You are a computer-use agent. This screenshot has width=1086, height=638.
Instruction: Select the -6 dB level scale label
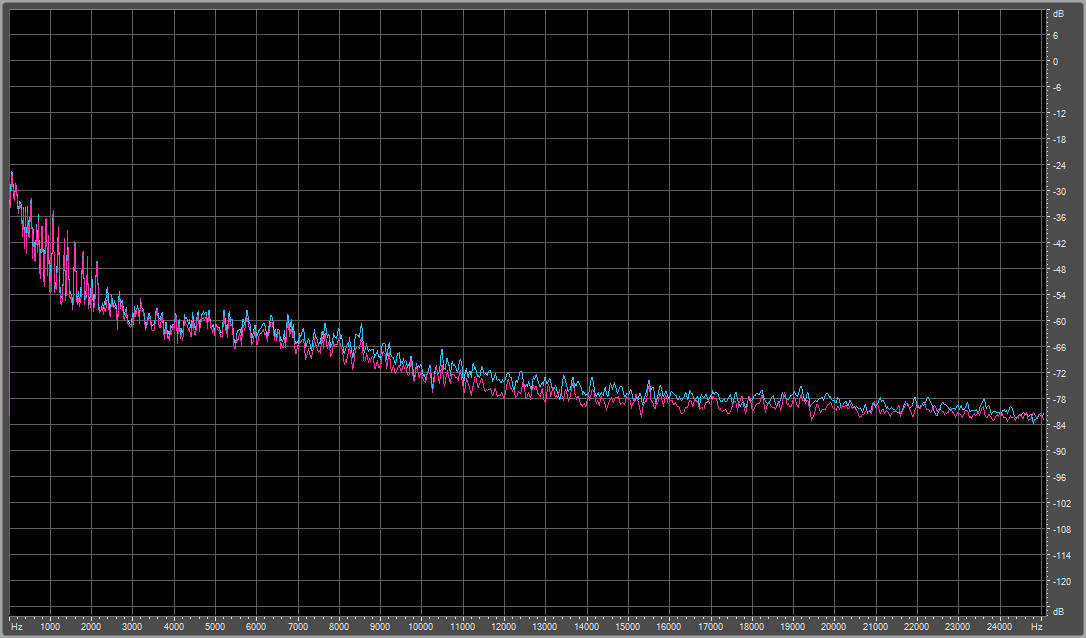tap(1057, 87)
